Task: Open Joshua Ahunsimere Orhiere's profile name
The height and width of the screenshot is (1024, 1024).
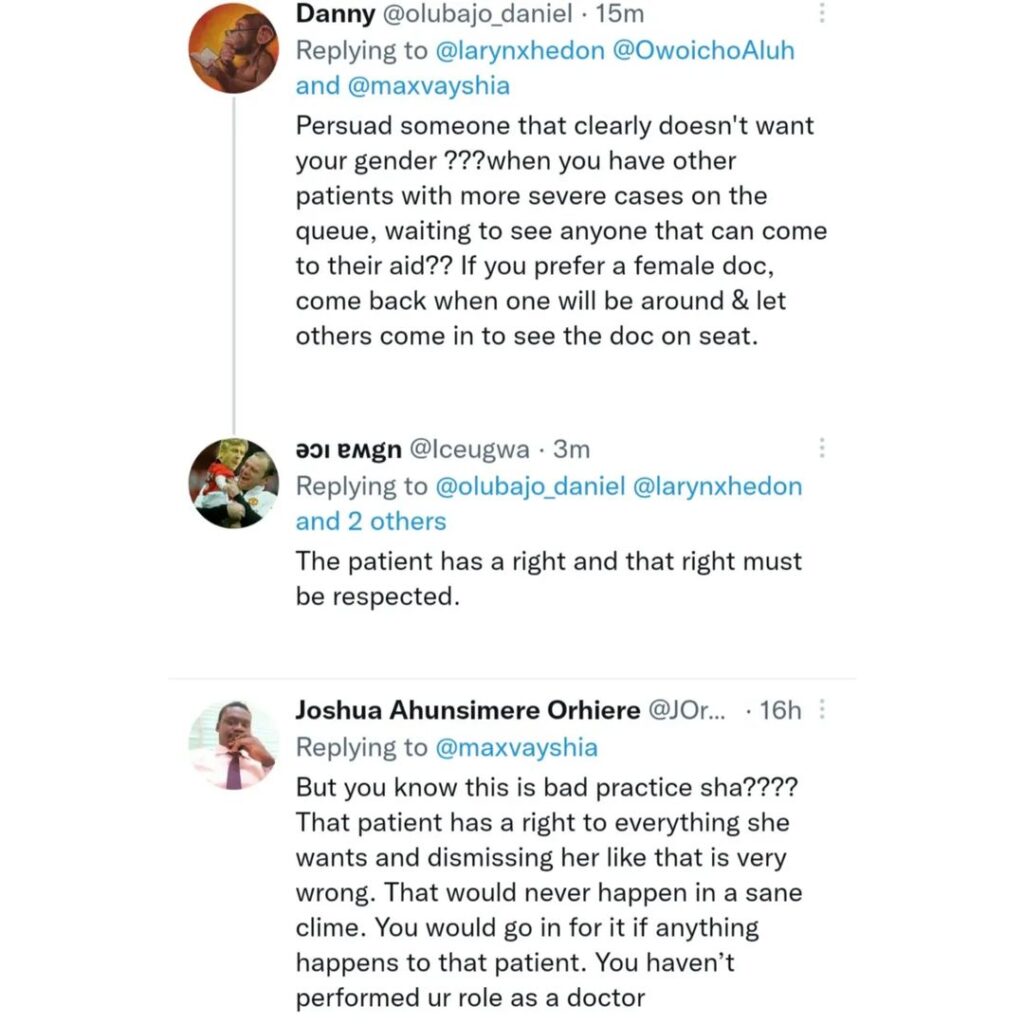Action: pos(468,711)
